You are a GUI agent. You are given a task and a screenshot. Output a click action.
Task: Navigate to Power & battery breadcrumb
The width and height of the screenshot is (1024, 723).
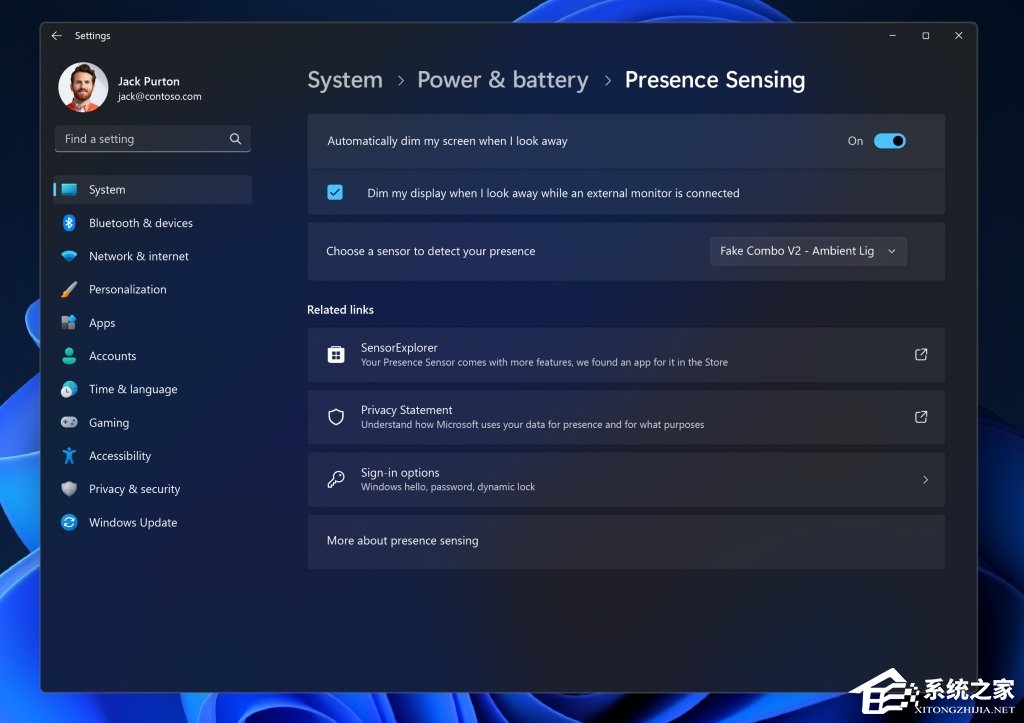click(503, 80)
